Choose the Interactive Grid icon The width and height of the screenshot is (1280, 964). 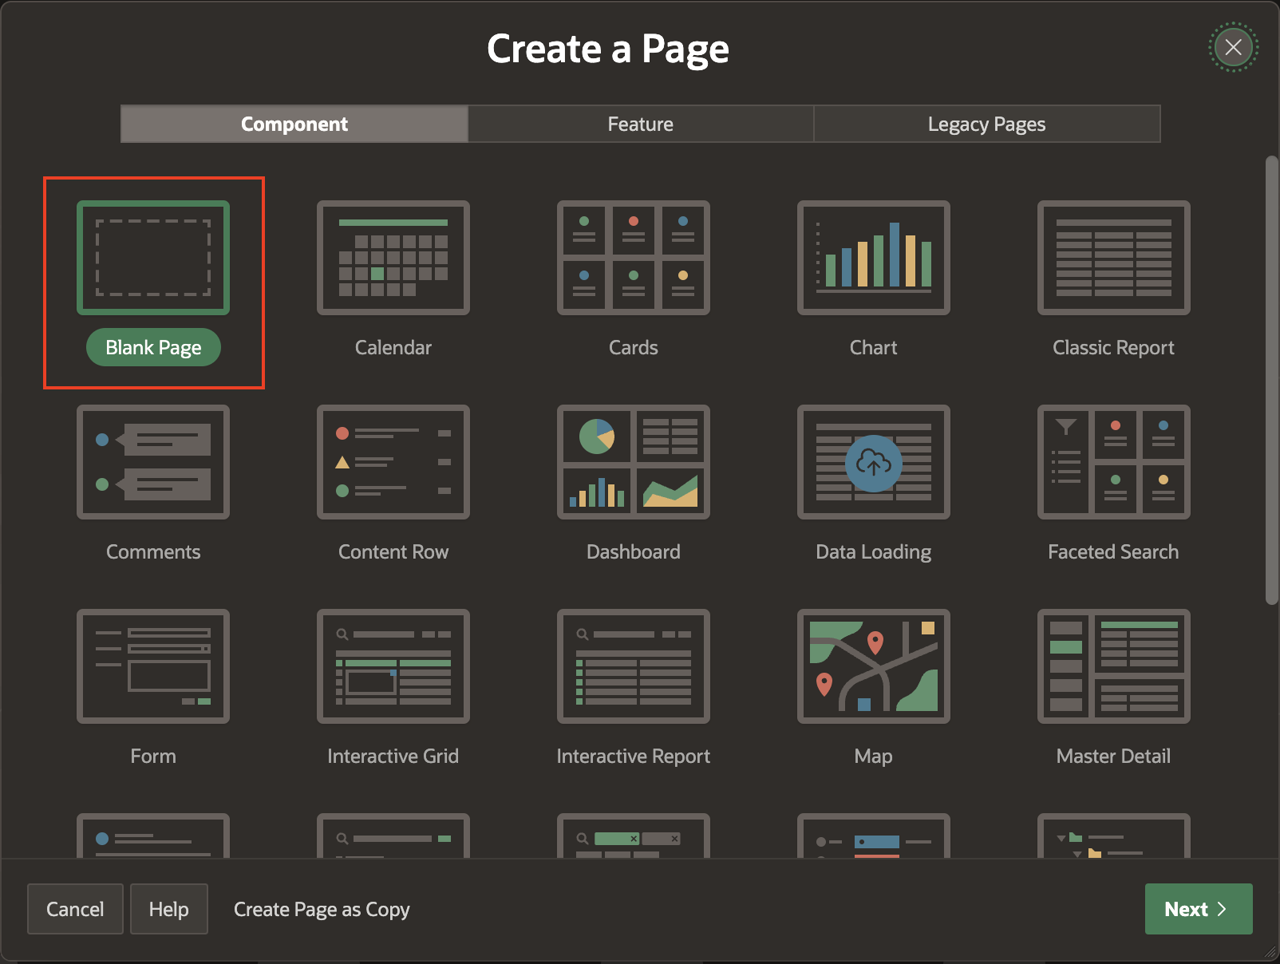click(x=393, y=666)
